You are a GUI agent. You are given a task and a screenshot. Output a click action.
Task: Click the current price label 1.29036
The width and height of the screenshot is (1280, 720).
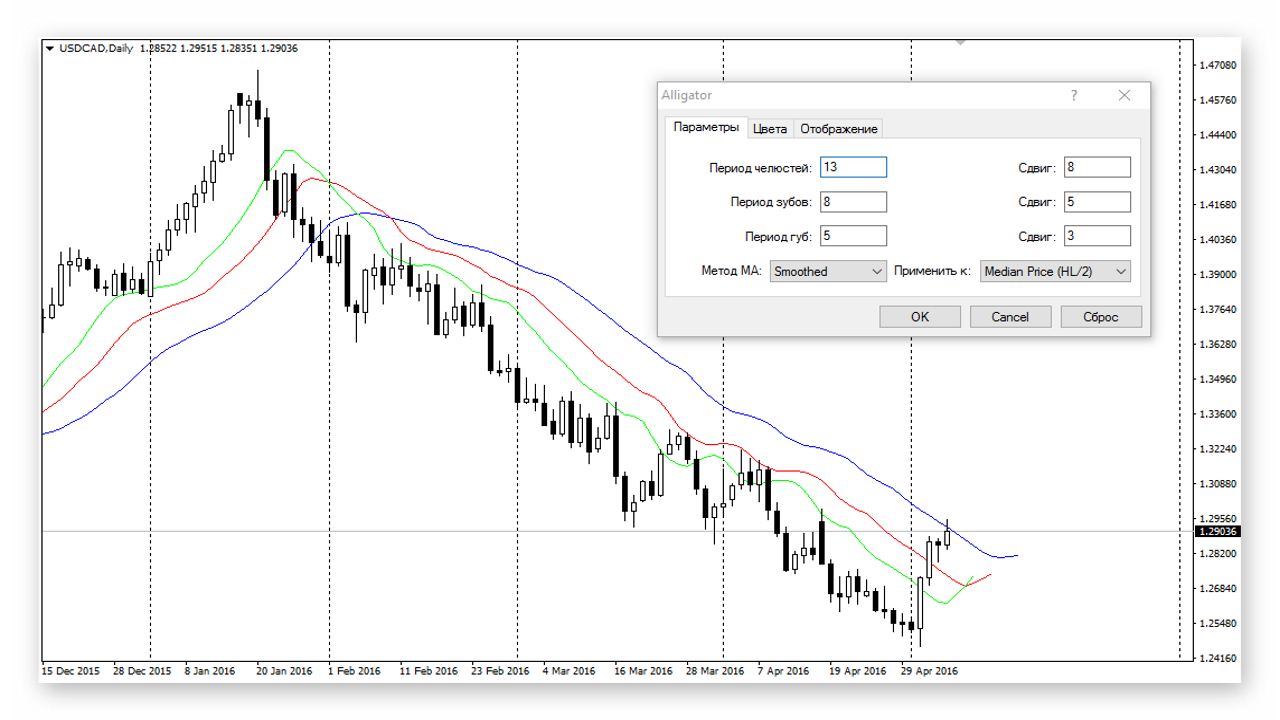[x=1218, y=531]
